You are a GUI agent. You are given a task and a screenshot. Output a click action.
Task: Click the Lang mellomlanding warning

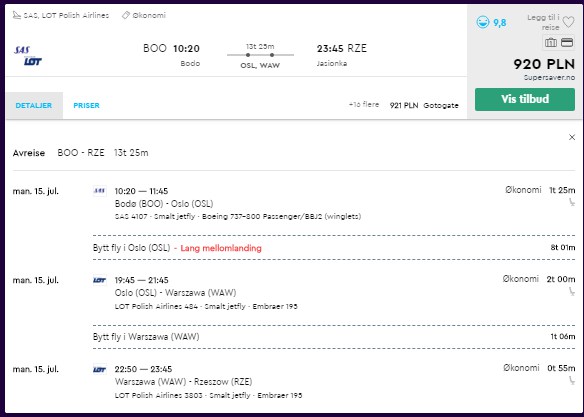click(221, 248)
